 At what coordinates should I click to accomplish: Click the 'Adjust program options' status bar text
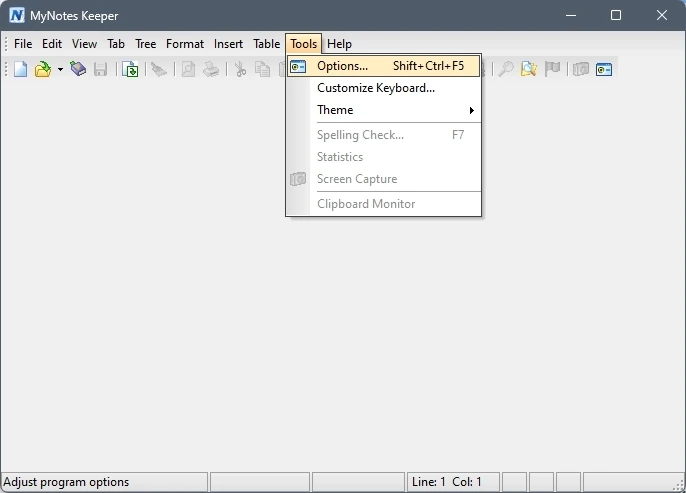coord(66,482)
